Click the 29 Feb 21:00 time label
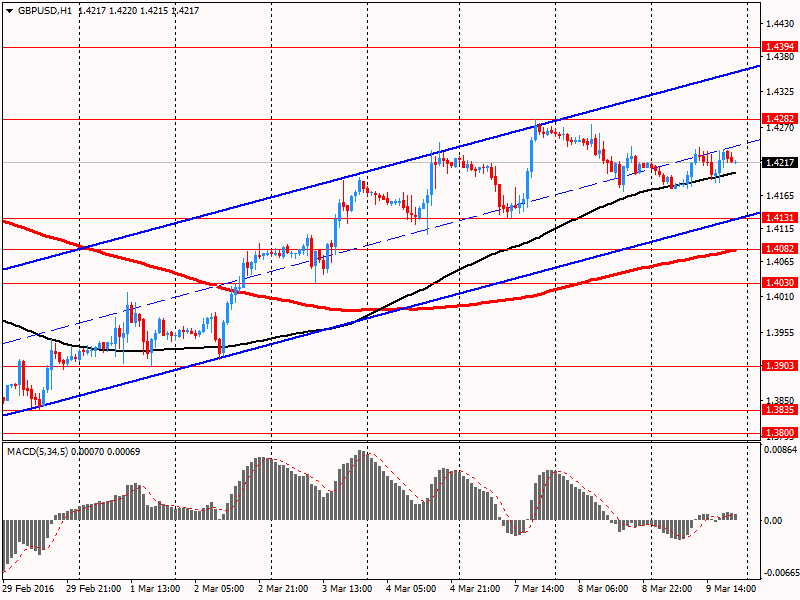 94,589
